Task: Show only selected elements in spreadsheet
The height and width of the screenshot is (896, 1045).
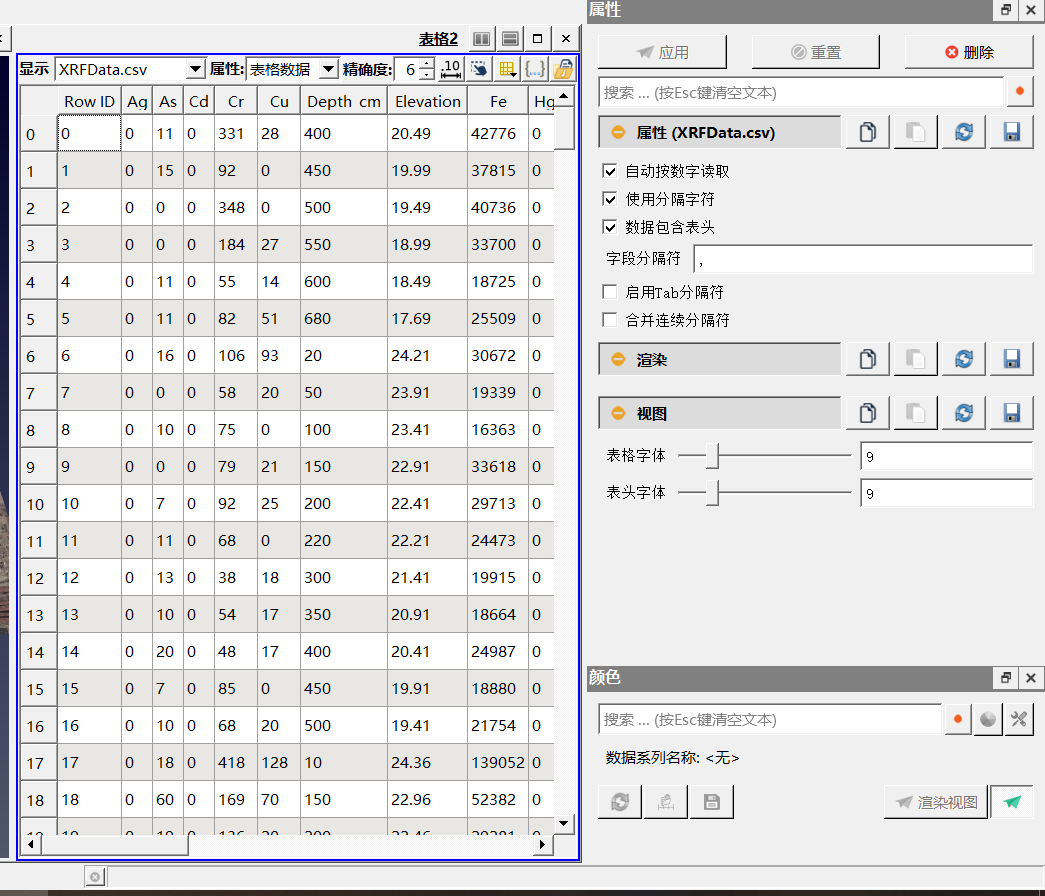Action: [479, 69]
